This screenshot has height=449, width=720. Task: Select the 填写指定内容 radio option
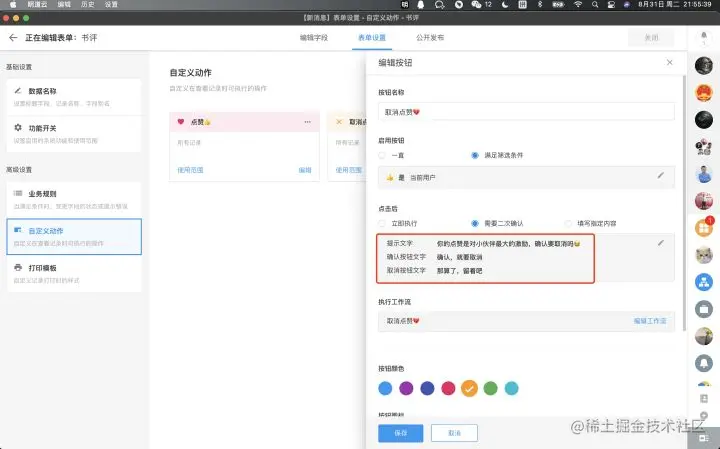[568, 223]
